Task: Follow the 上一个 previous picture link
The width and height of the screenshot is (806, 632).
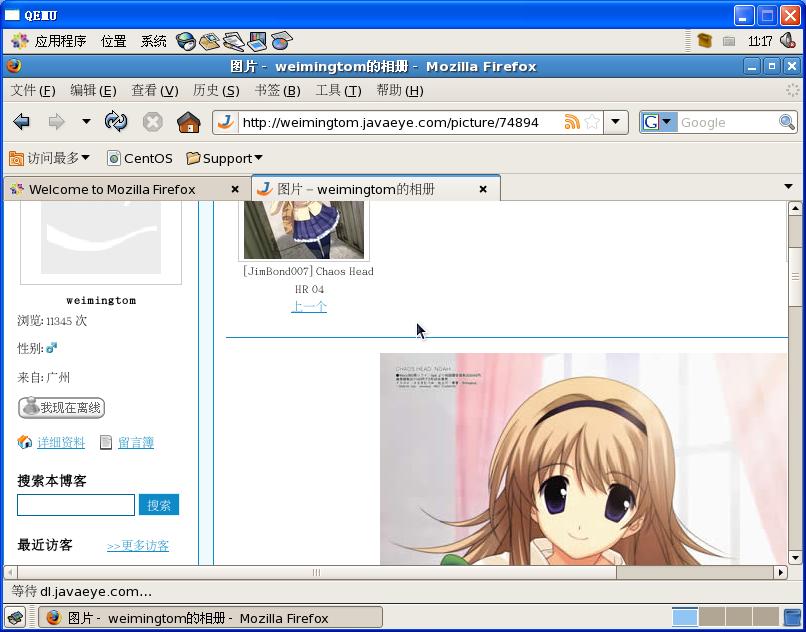Action: click(309, 307)
